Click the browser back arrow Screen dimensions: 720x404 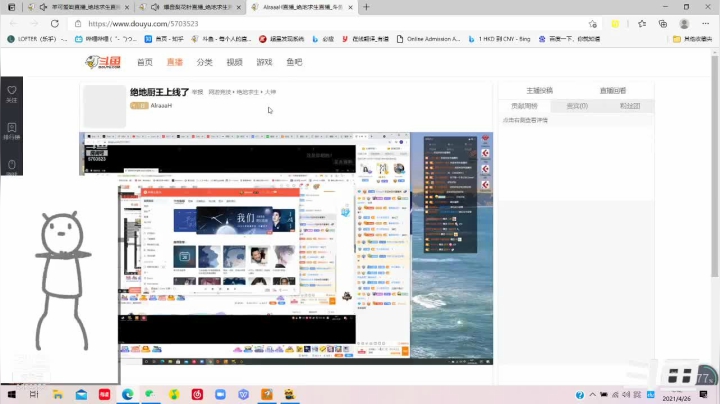pos(13,23)
